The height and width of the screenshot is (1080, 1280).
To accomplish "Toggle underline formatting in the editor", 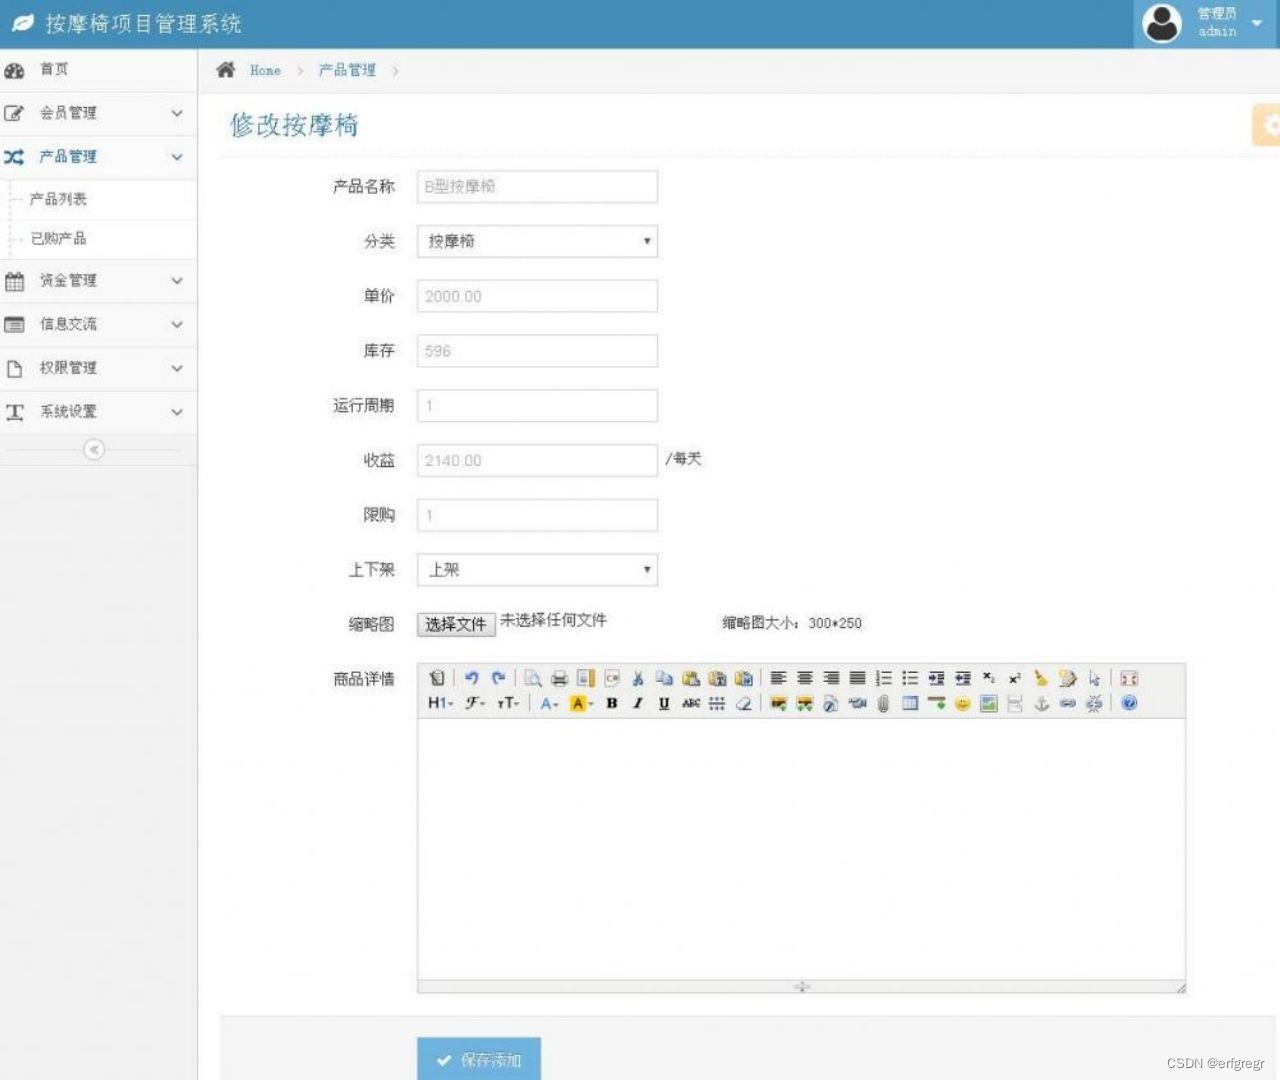I will click(x=662, y=703).
